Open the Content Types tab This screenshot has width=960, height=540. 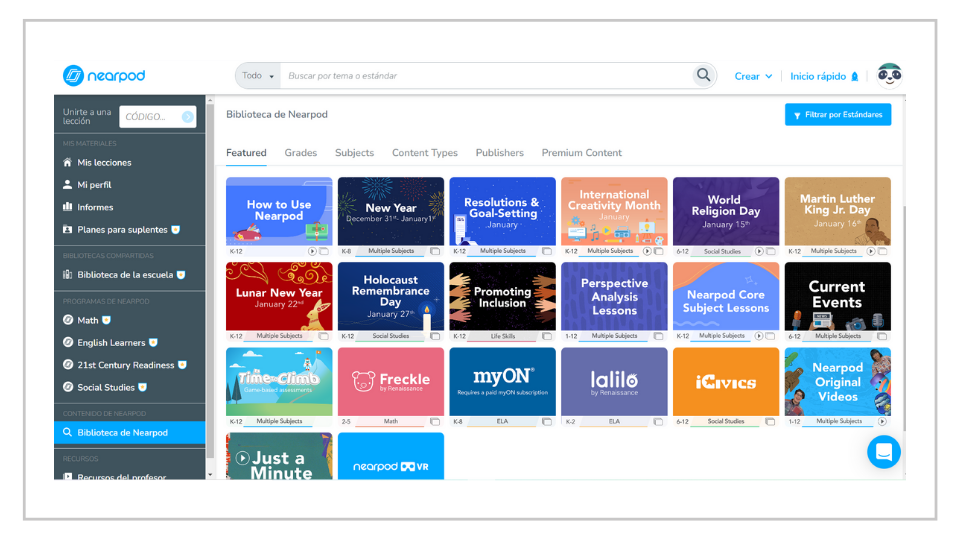[425, 153]
